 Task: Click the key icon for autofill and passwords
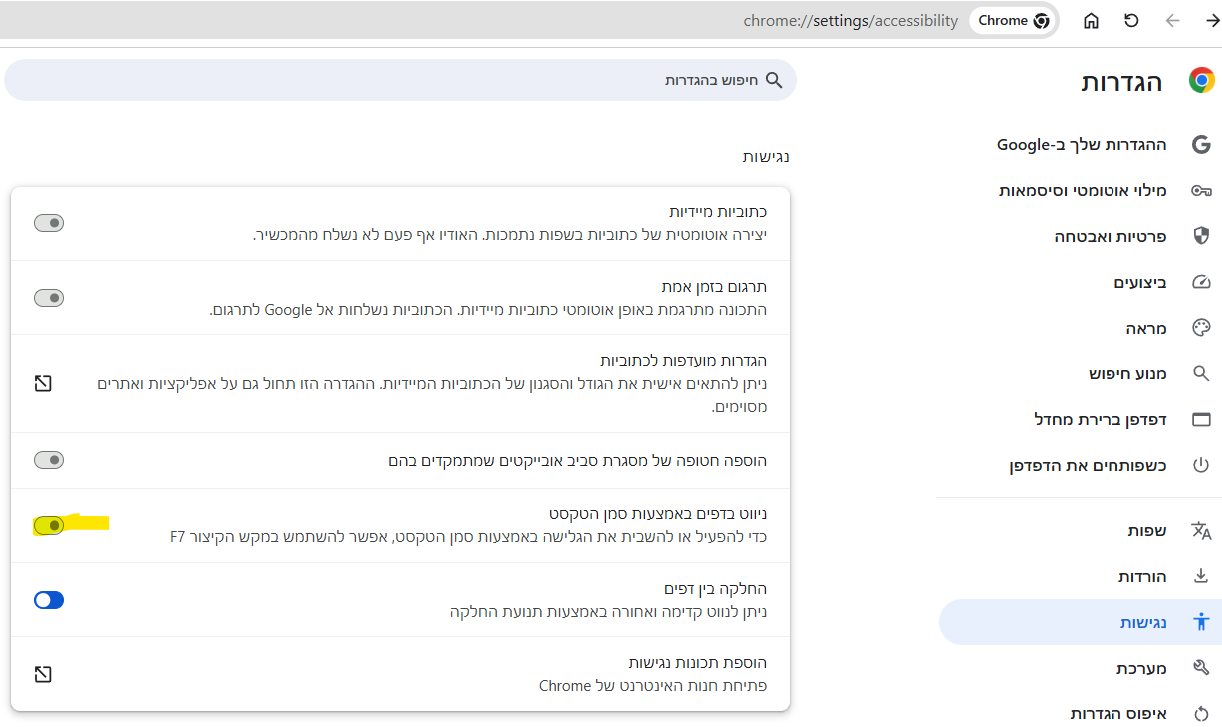click(x=1201, y=191)
